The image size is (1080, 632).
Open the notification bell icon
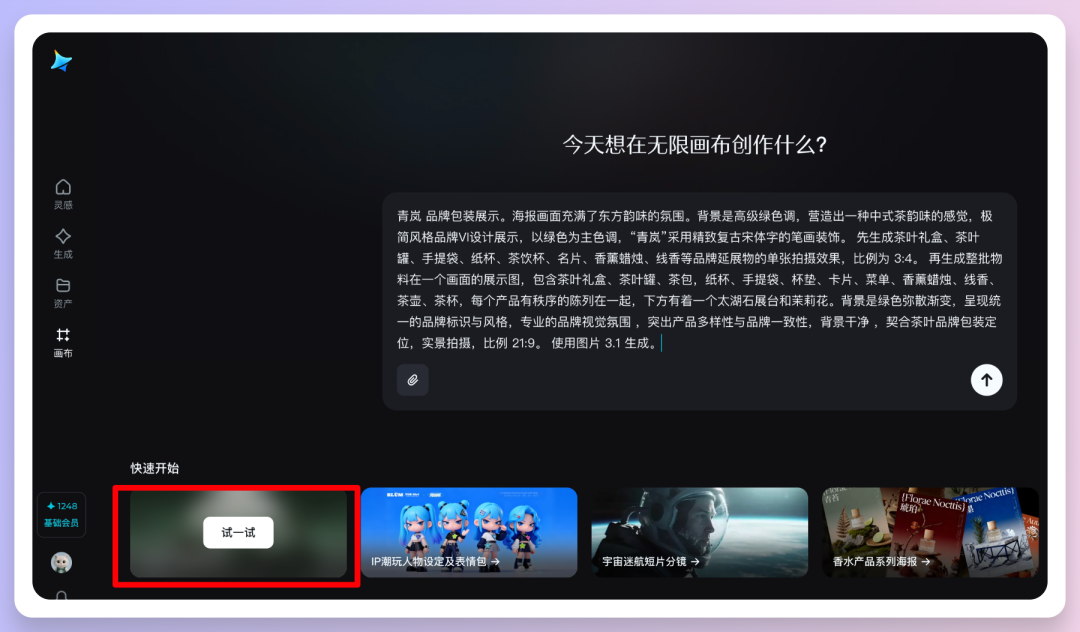pos(61,595)
